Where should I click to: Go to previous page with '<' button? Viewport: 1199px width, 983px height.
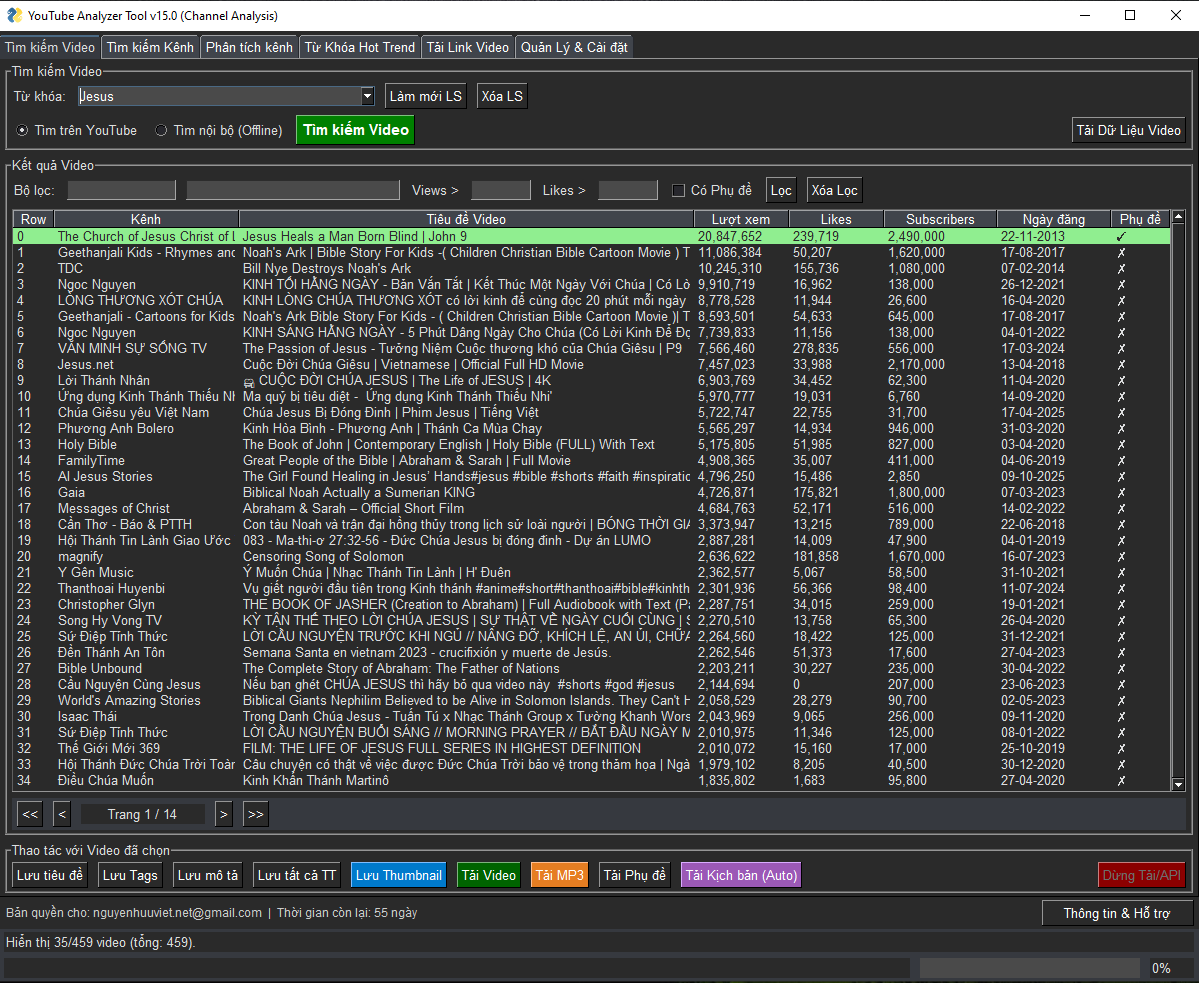63,814
